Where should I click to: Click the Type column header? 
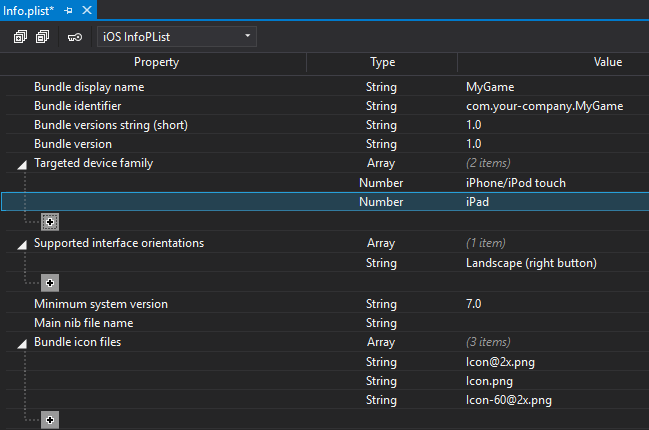(x=382, y=62)
